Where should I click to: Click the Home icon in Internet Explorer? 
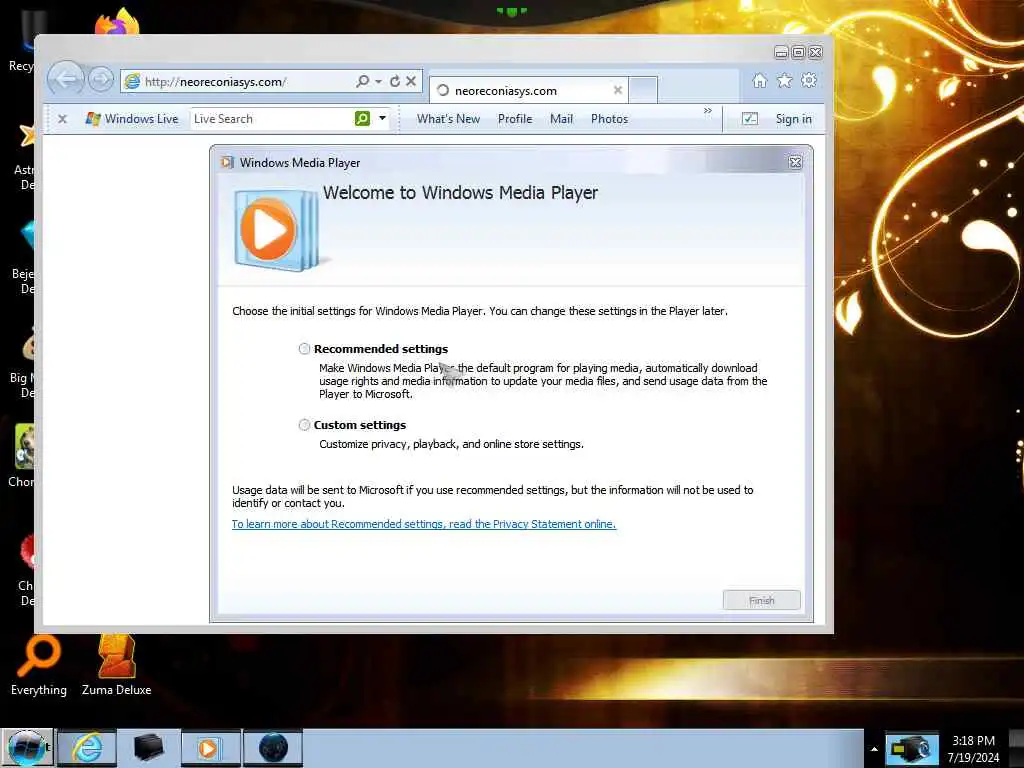760,80
